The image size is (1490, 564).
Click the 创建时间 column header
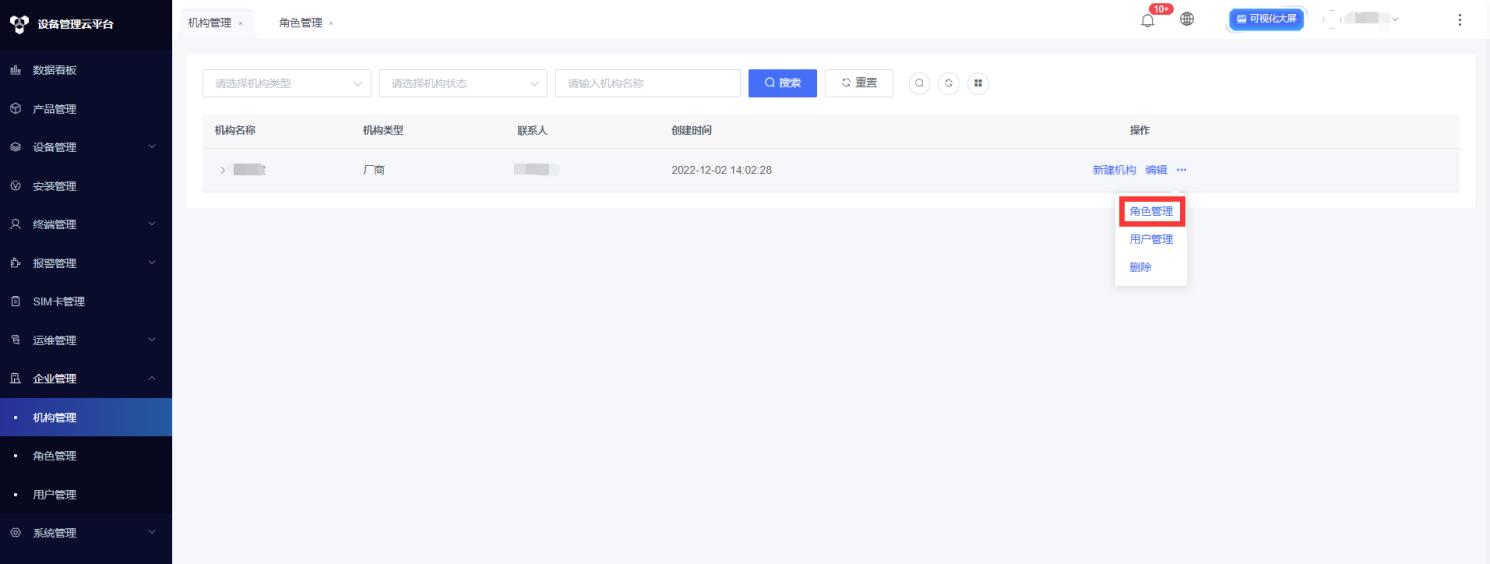[692, 131]
